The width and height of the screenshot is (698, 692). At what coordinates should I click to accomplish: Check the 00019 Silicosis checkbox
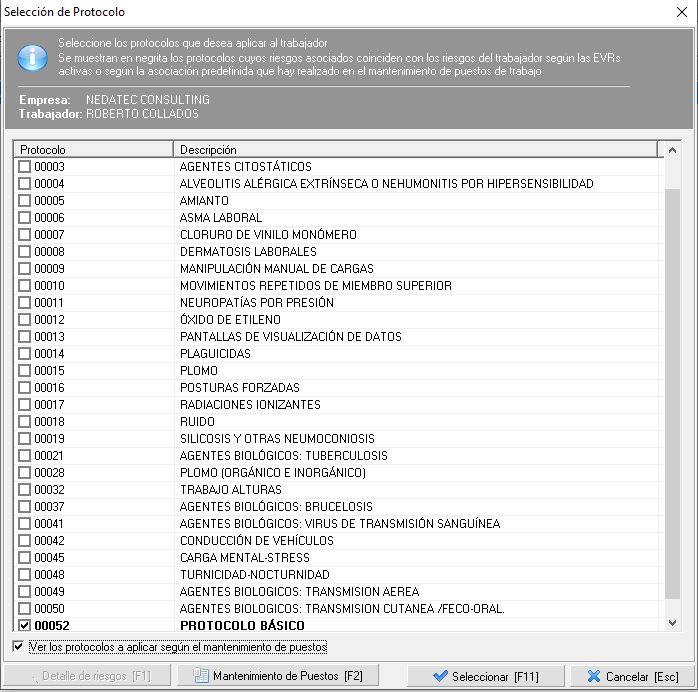[x=24, y=438]
